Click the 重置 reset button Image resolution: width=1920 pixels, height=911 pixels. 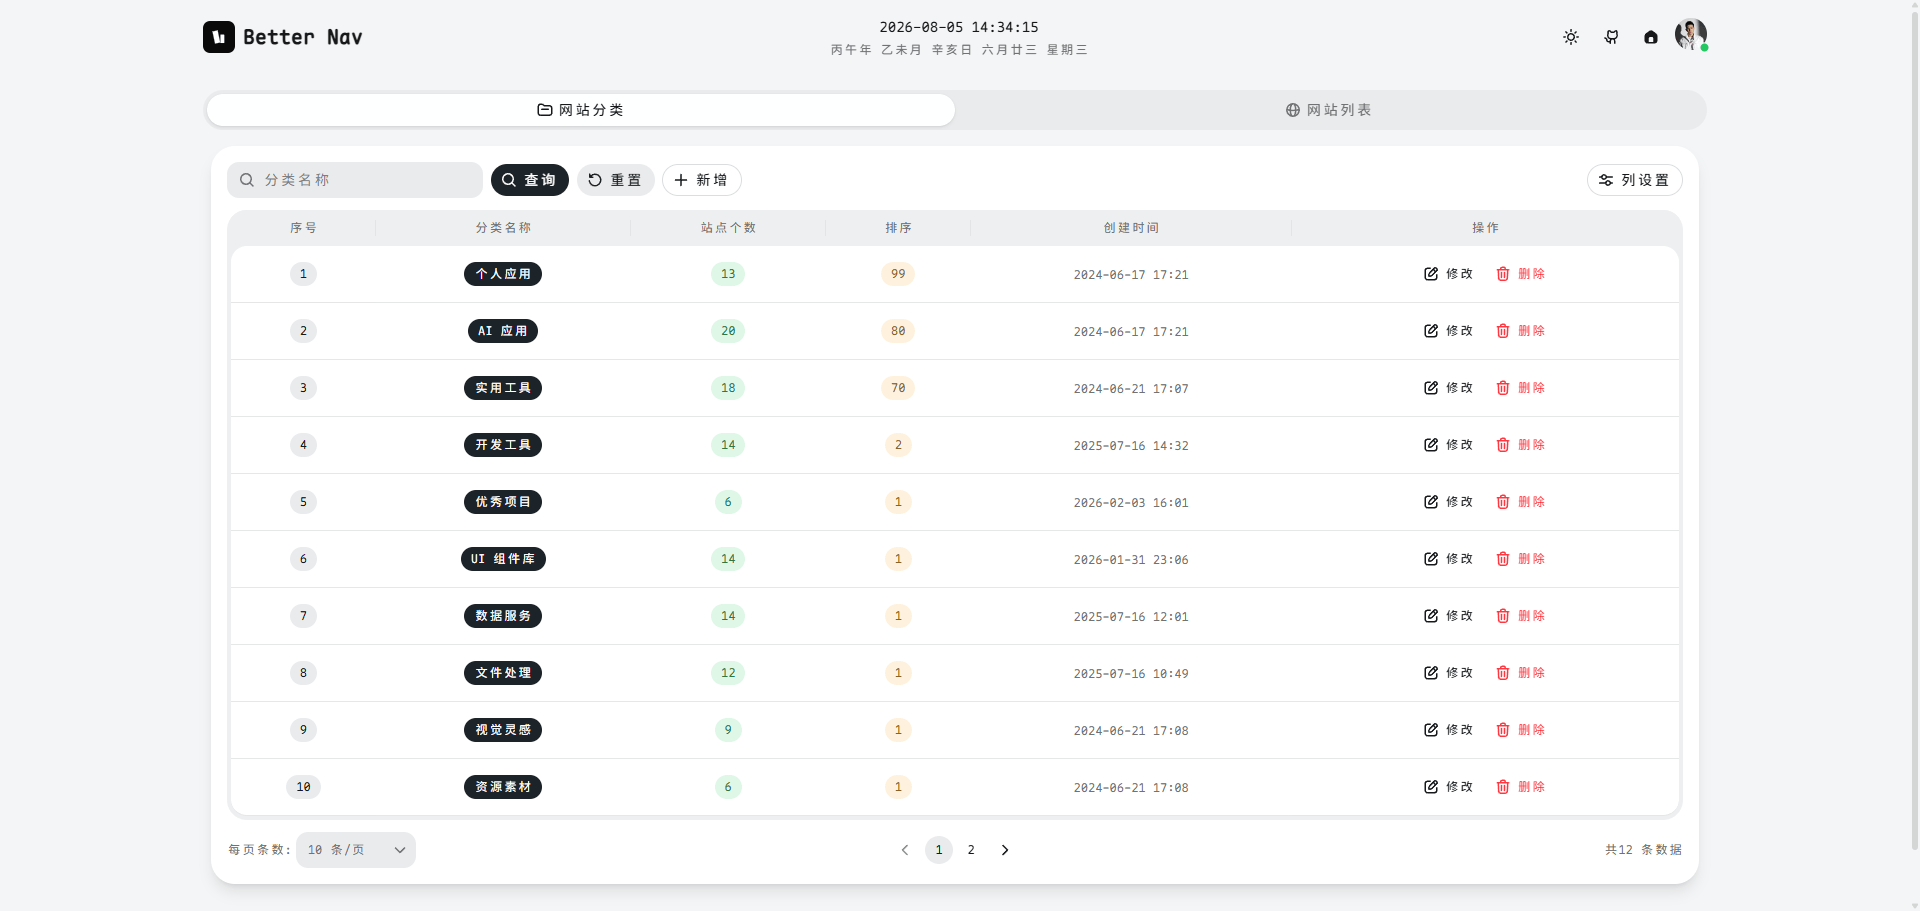(615, 180)
